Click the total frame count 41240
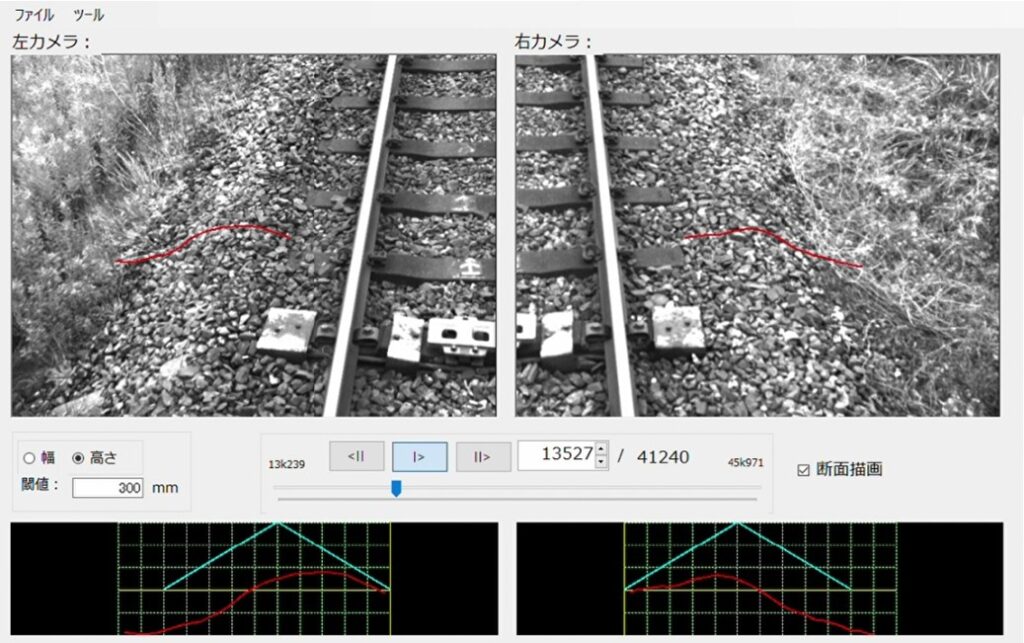1024x643 pixels. (663, 456)
